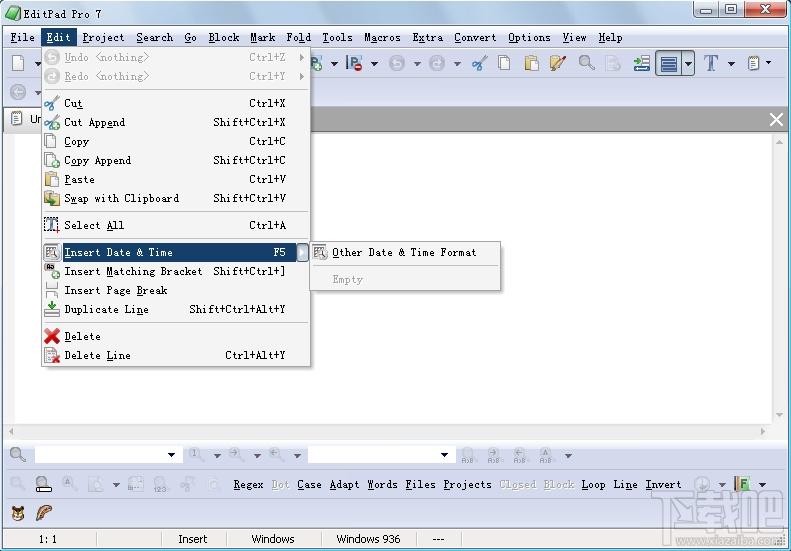Image resolution: width=791 pixels, height=551 pixels.
Task: Click the replace text input field
Action: pos(374,455)
